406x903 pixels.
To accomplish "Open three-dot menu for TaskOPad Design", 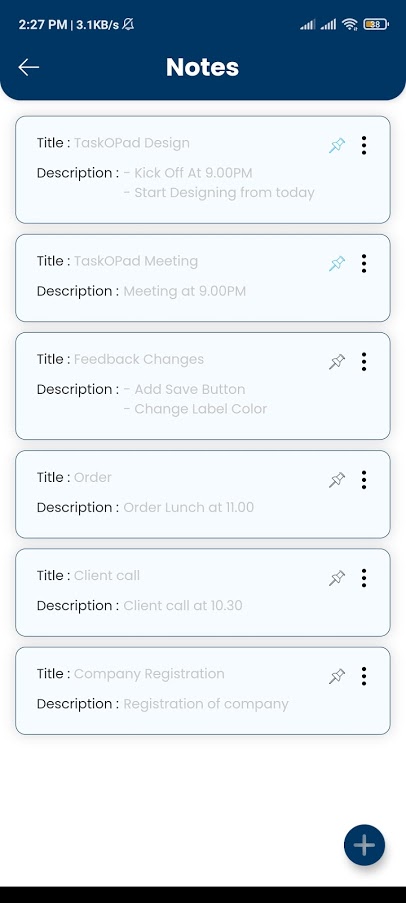I will (363, 146).
